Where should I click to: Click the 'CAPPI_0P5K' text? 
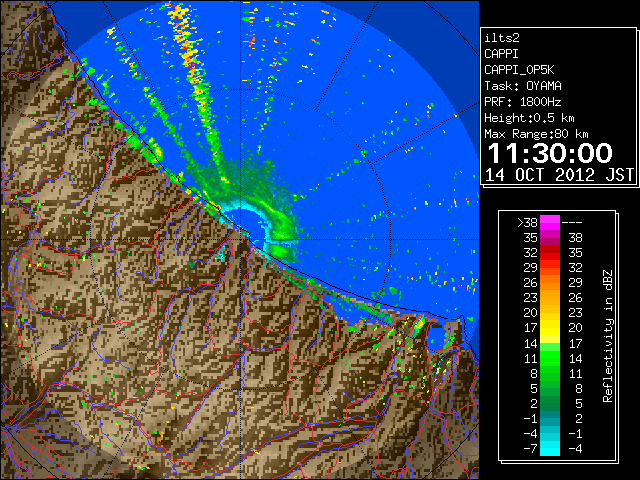tap(519, 70)
